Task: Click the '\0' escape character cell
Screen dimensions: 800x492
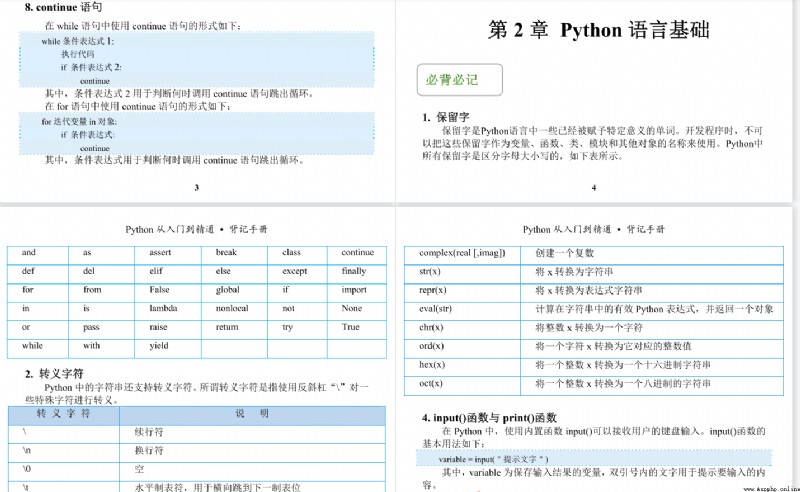Action: point(64,472)
